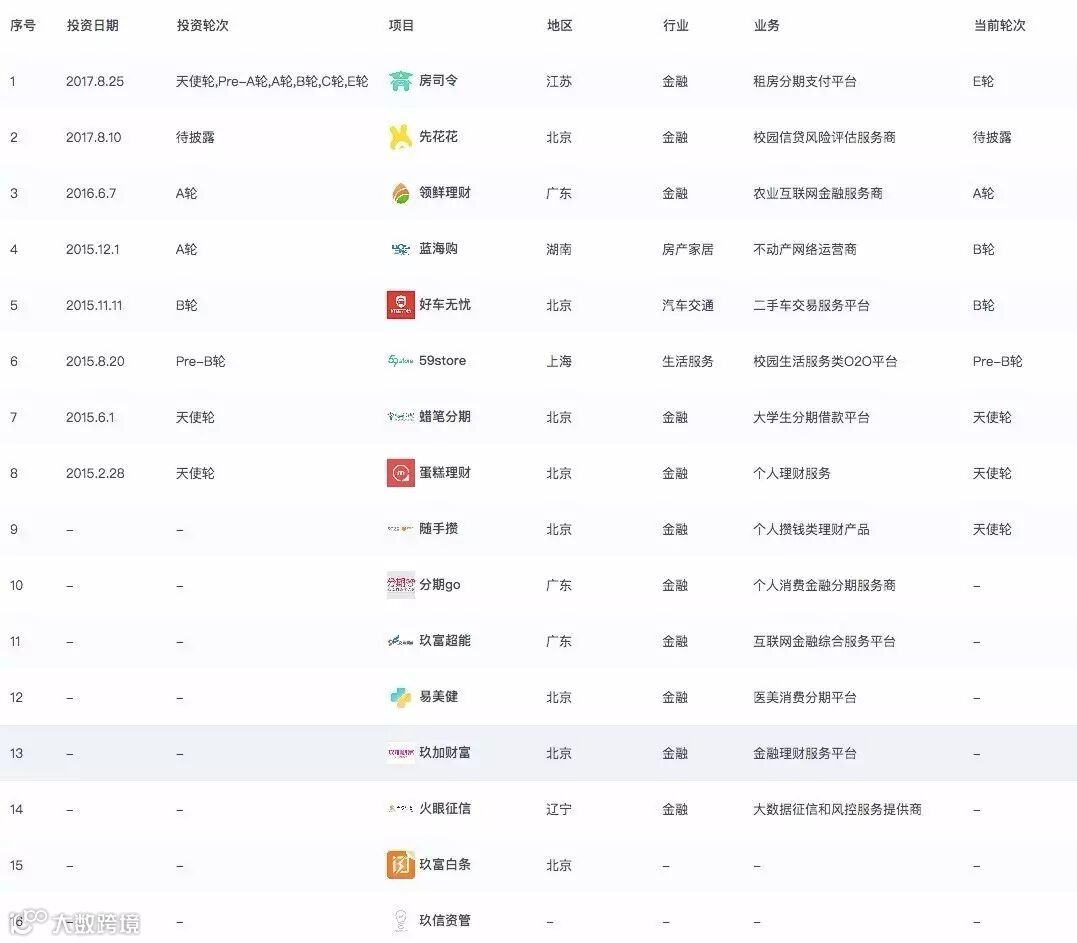Screen dimensions: 1077x943
Task: Open the 玖富白条 project name
Action: point(445,864)
